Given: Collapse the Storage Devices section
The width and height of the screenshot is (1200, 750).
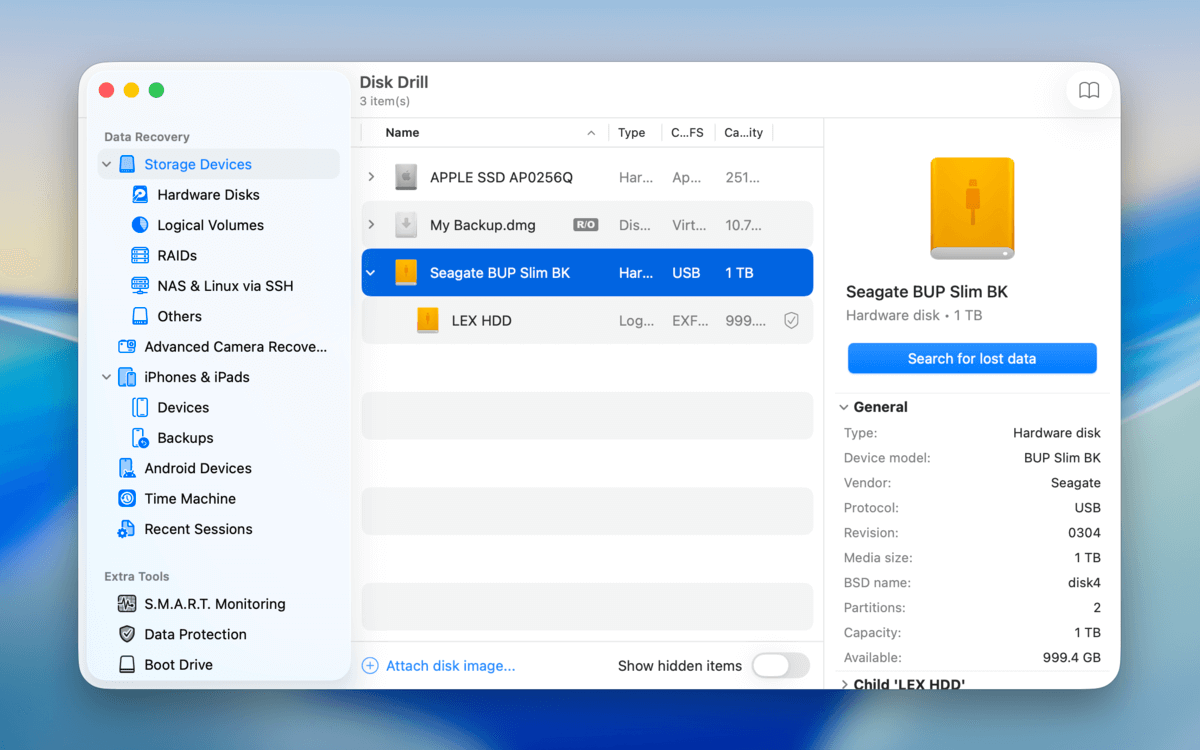Looking at the screenshot, I should pos(106,165).
